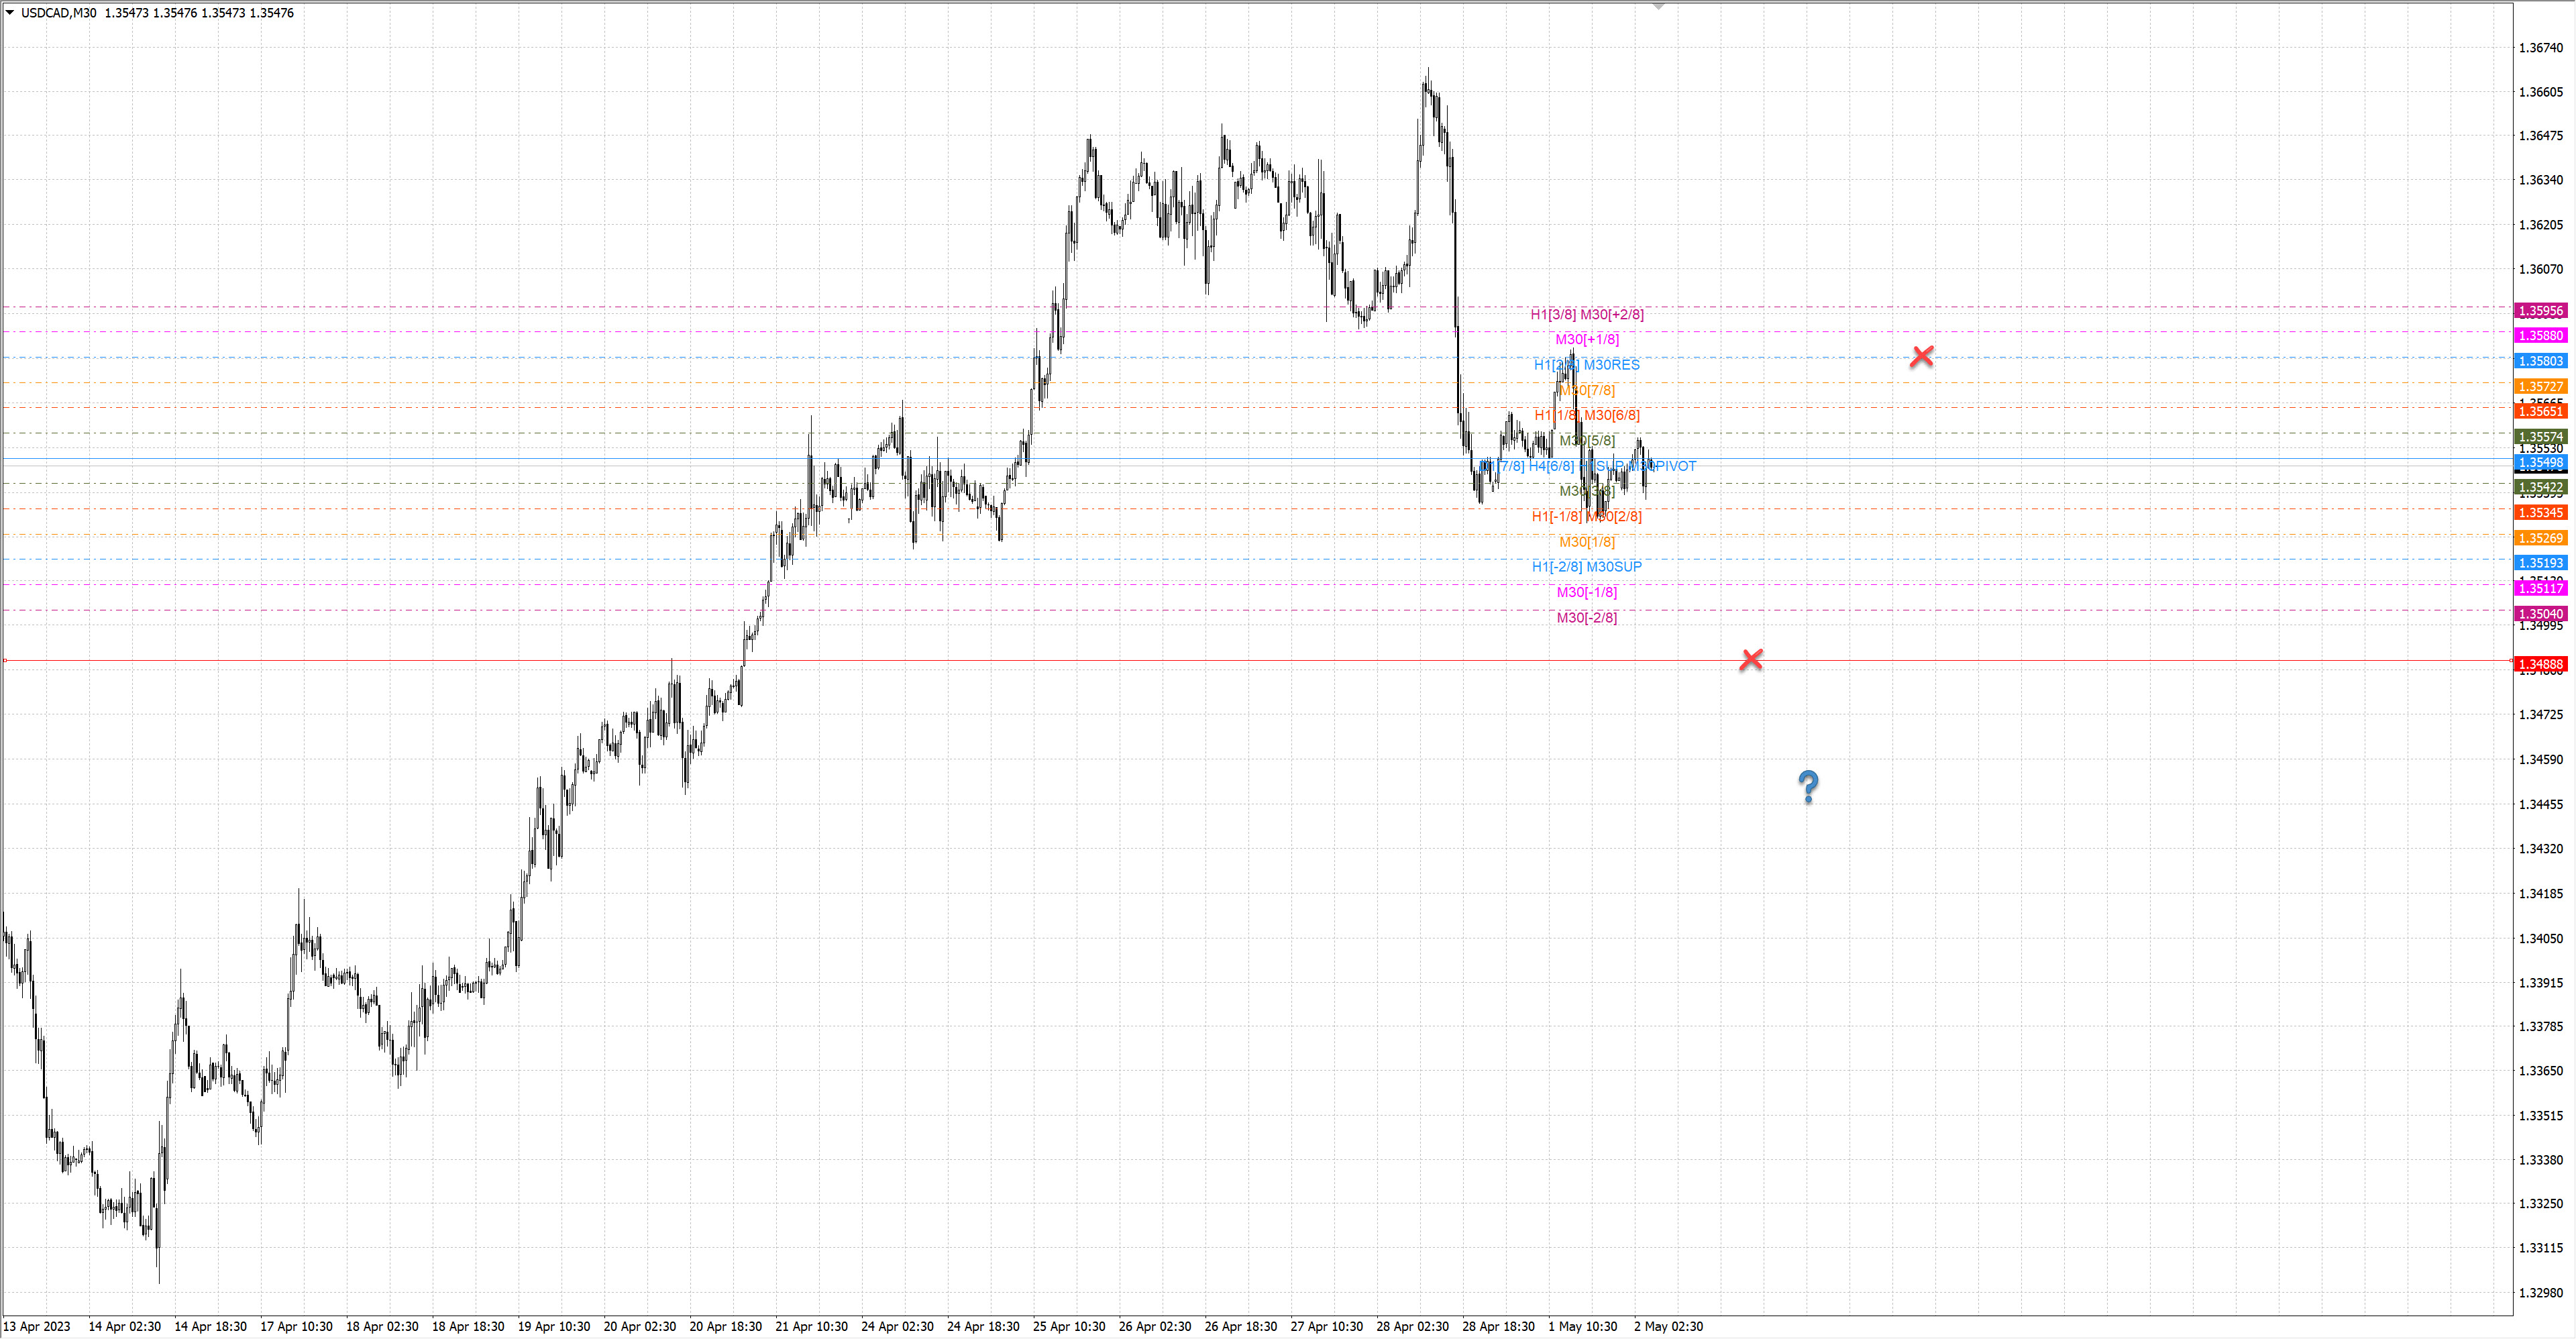Click the H1[3/8] M30[+2/8] level label

[1586, 314]
